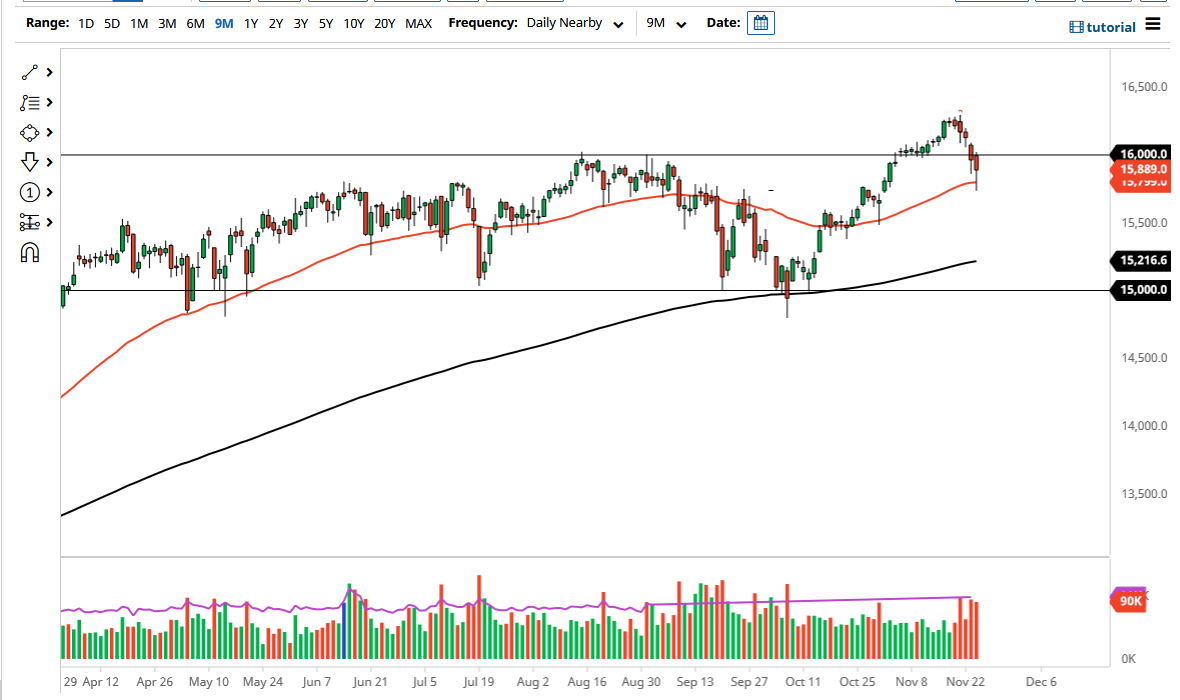Open the chart hamburger menu

click(1153, 26)
